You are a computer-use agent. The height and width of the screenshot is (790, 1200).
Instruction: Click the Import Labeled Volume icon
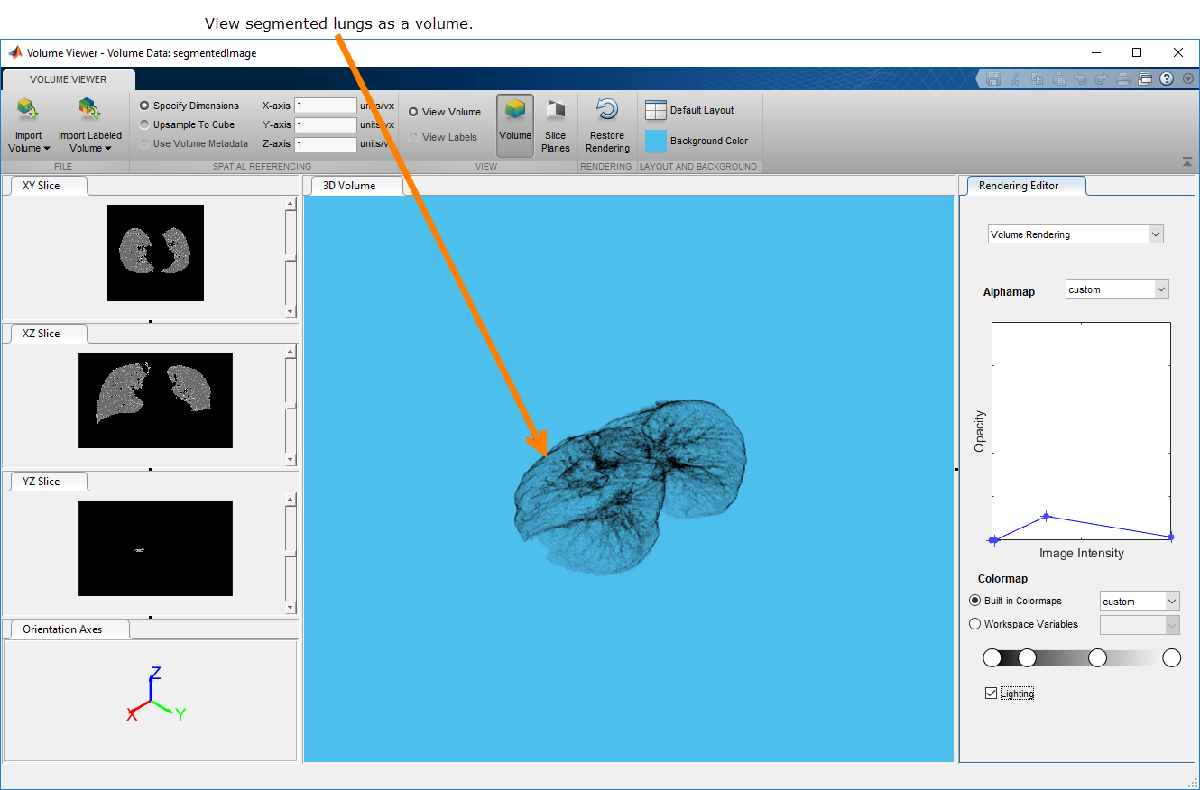click(x=90, y=110)
